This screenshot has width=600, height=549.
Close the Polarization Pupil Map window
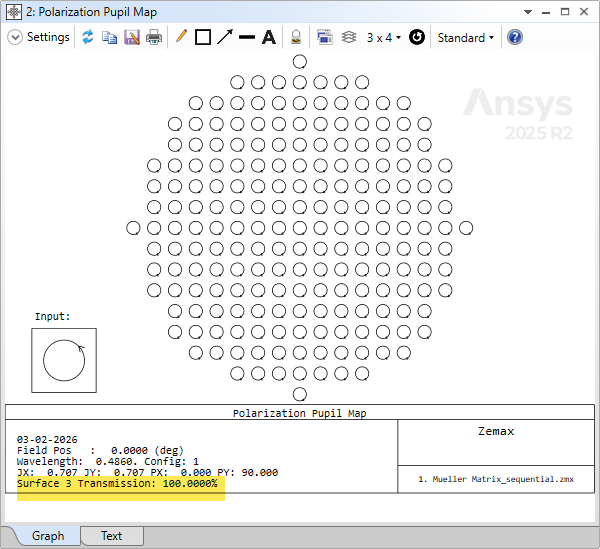[584, 12]
